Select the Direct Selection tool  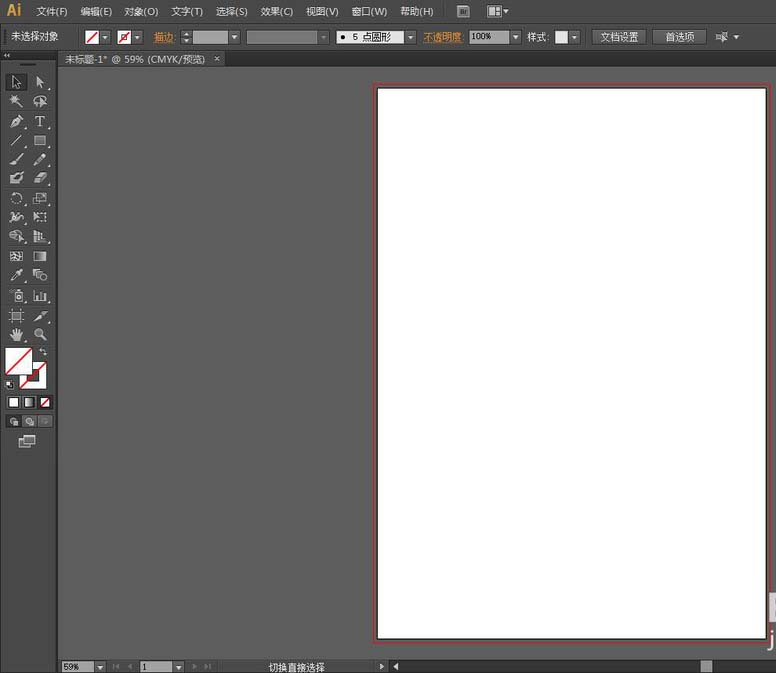40,82
